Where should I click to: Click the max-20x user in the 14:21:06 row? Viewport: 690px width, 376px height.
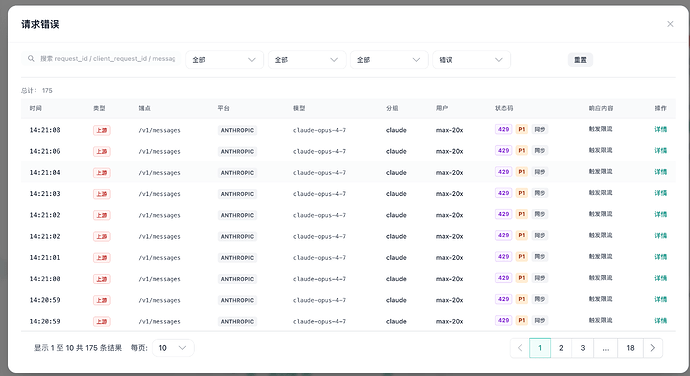pyautogui.click(x=449, y=151)
